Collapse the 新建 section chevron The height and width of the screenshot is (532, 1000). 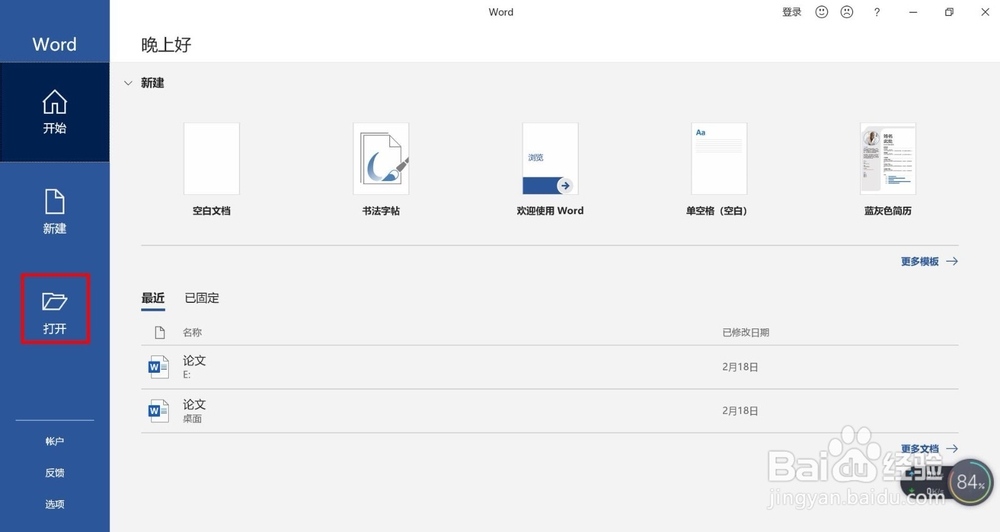point(128,83)
